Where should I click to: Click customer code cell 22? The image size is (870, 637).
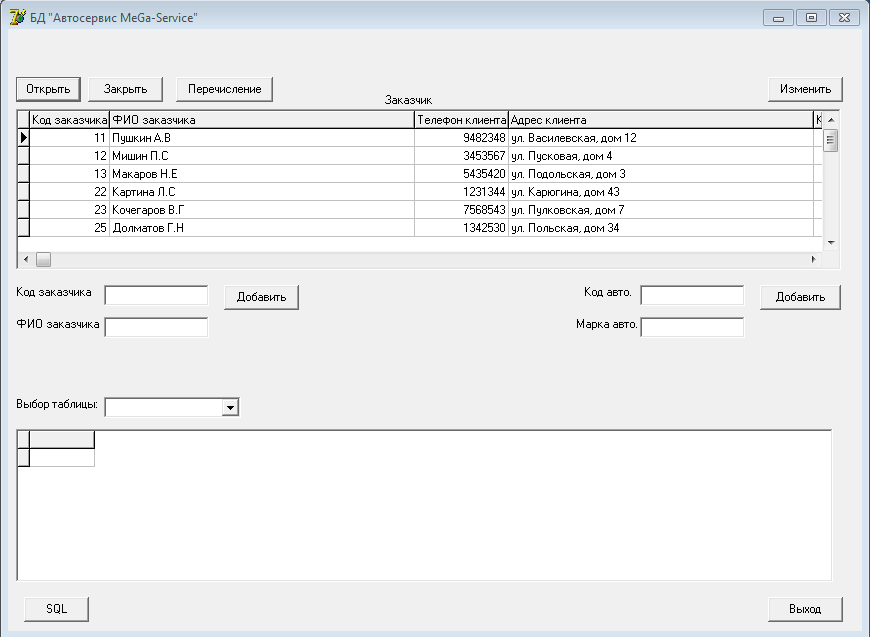coord(69,192)
